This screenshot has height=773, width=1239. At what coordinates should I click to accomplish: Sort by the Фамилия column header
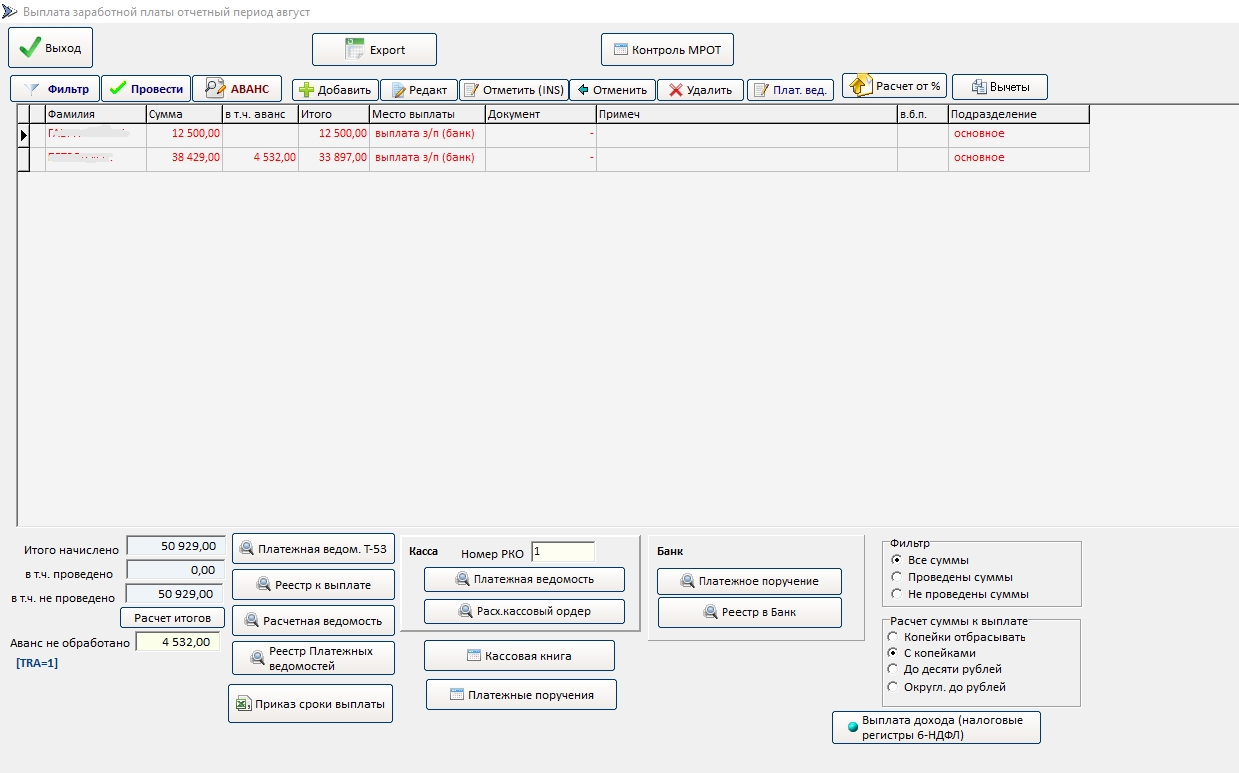(x=95, y=114)
